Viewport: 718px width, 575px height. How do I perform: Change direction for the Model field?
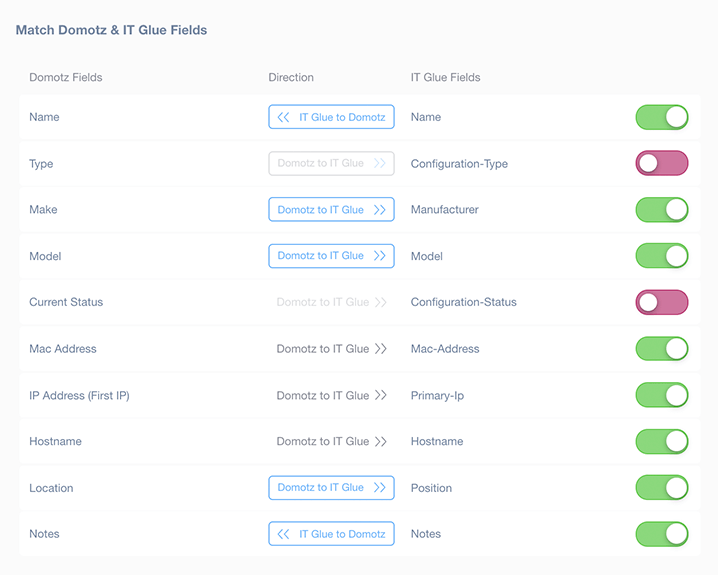[332, 256]
